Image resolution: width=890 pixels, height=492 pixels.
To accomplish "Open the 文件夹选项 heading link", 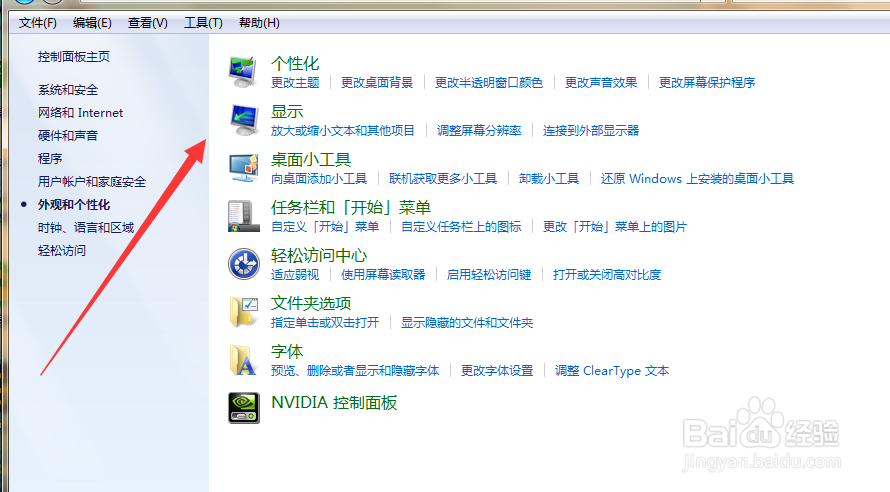I will (x=311, y=304).
